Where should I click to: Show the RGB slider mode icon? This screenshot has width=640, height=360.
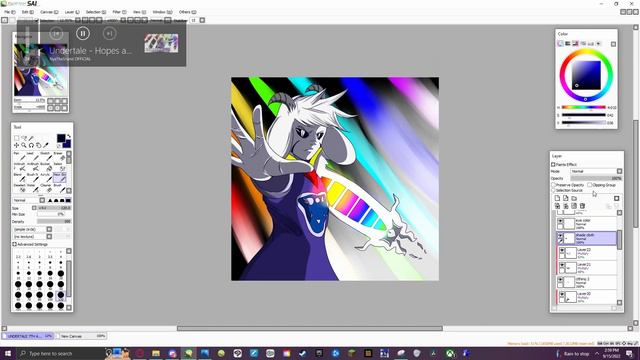coord(568,43)
